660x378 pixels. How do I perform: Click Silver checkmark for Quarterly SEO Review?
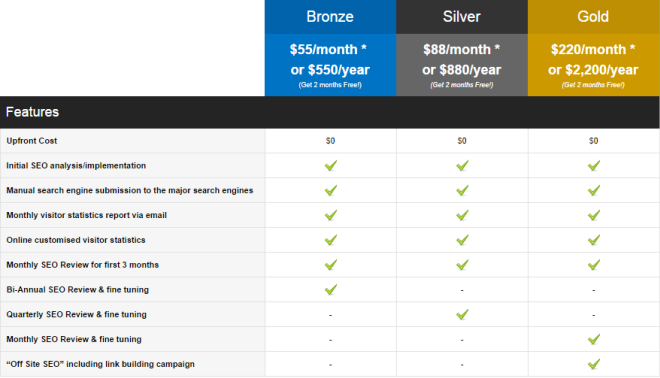click(462, 314)
